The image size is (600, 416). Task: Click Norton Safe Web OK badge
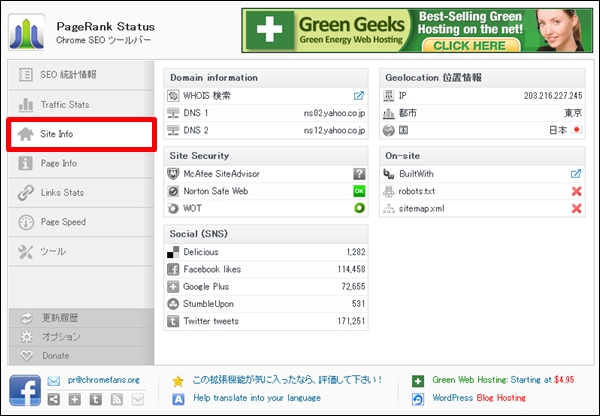[x=359, y=191]
